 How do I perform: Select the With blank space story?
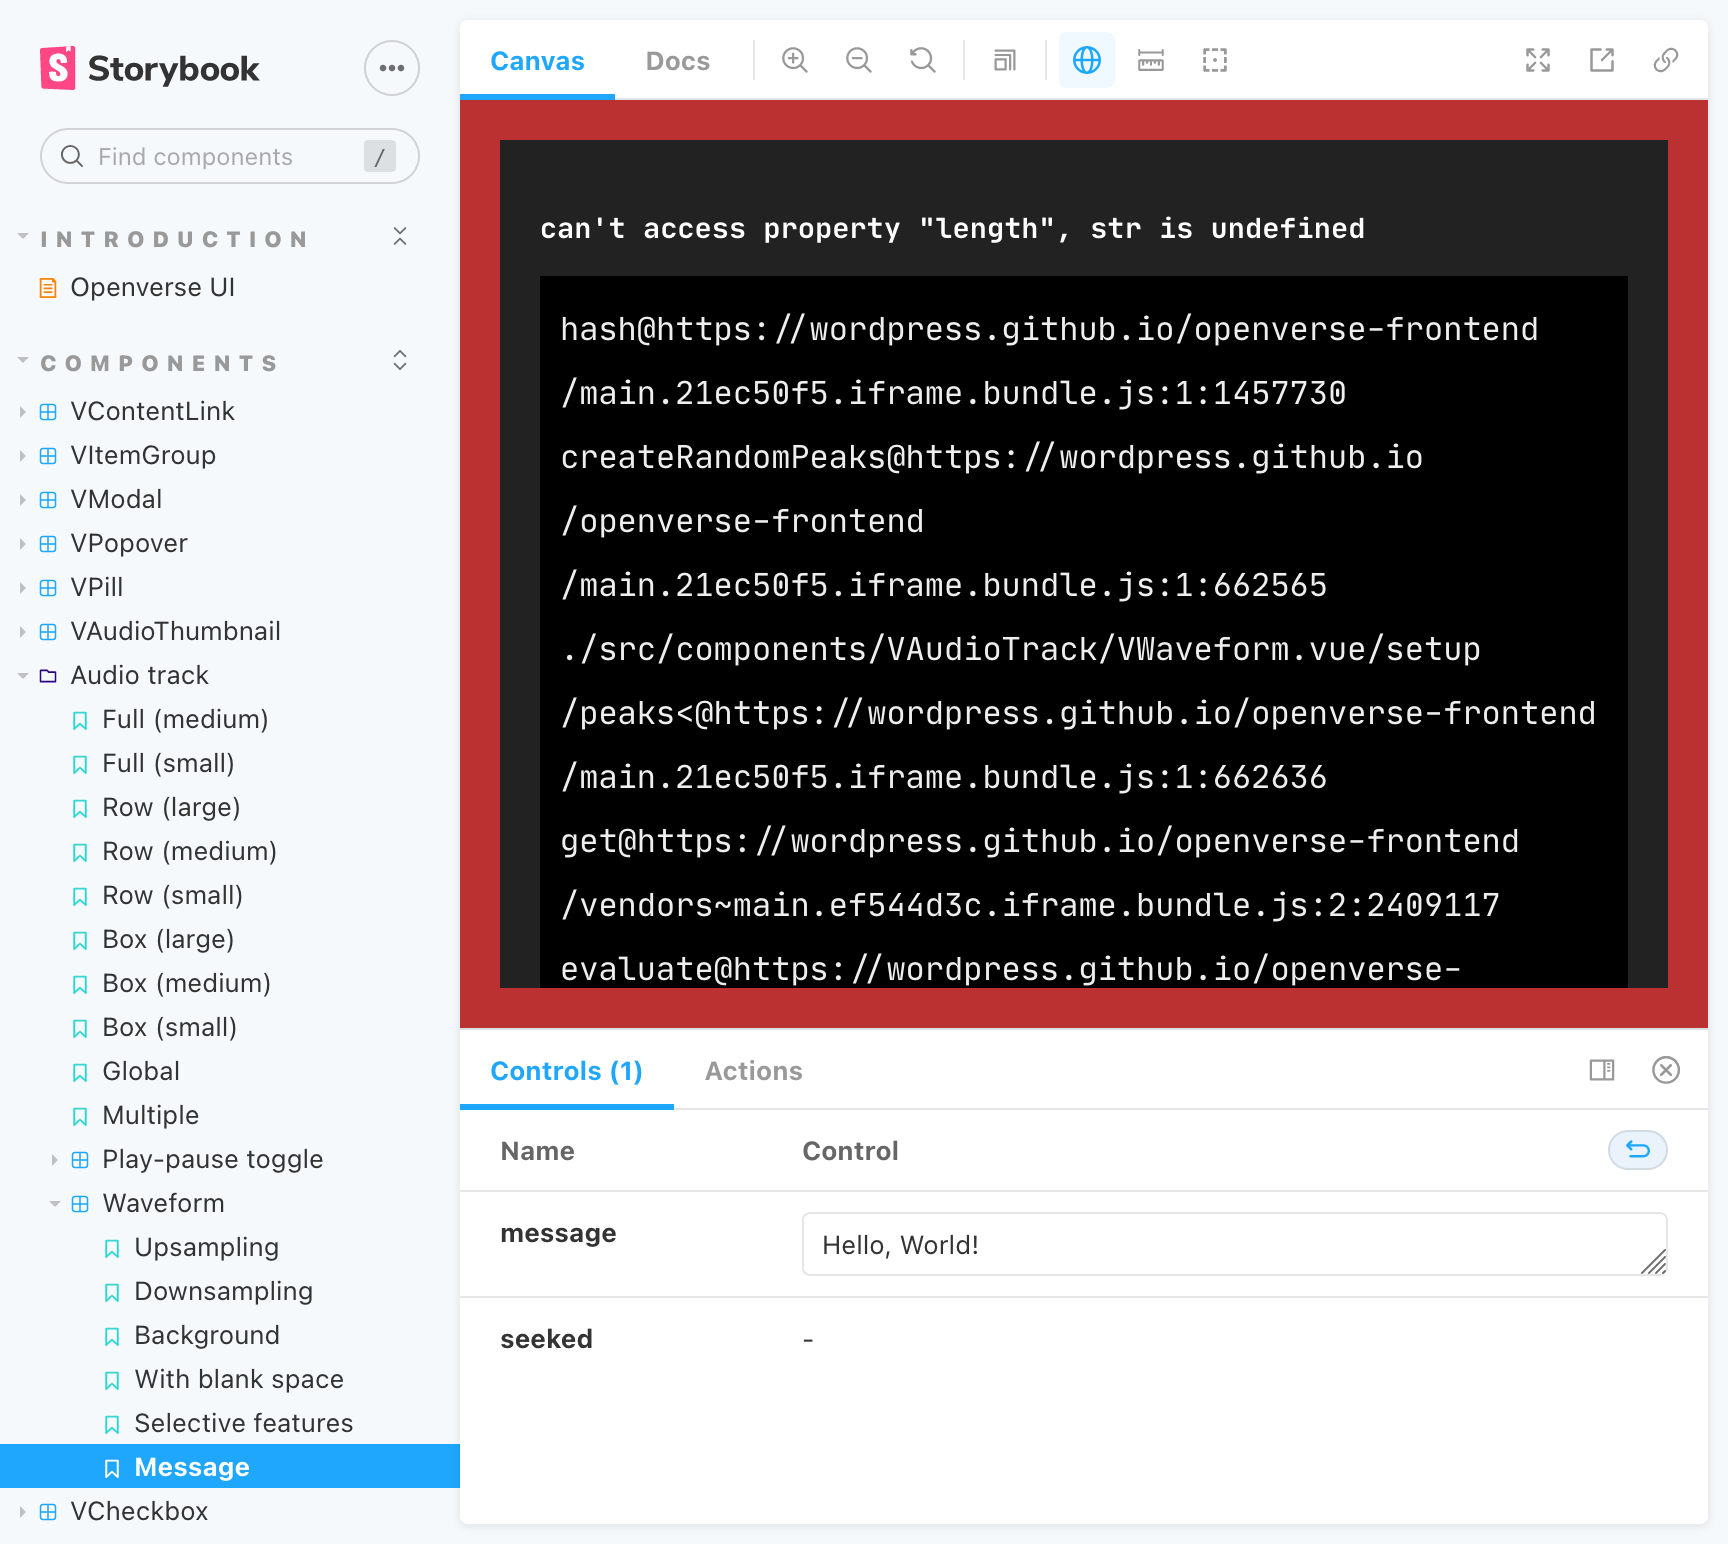coord(239,1379)
